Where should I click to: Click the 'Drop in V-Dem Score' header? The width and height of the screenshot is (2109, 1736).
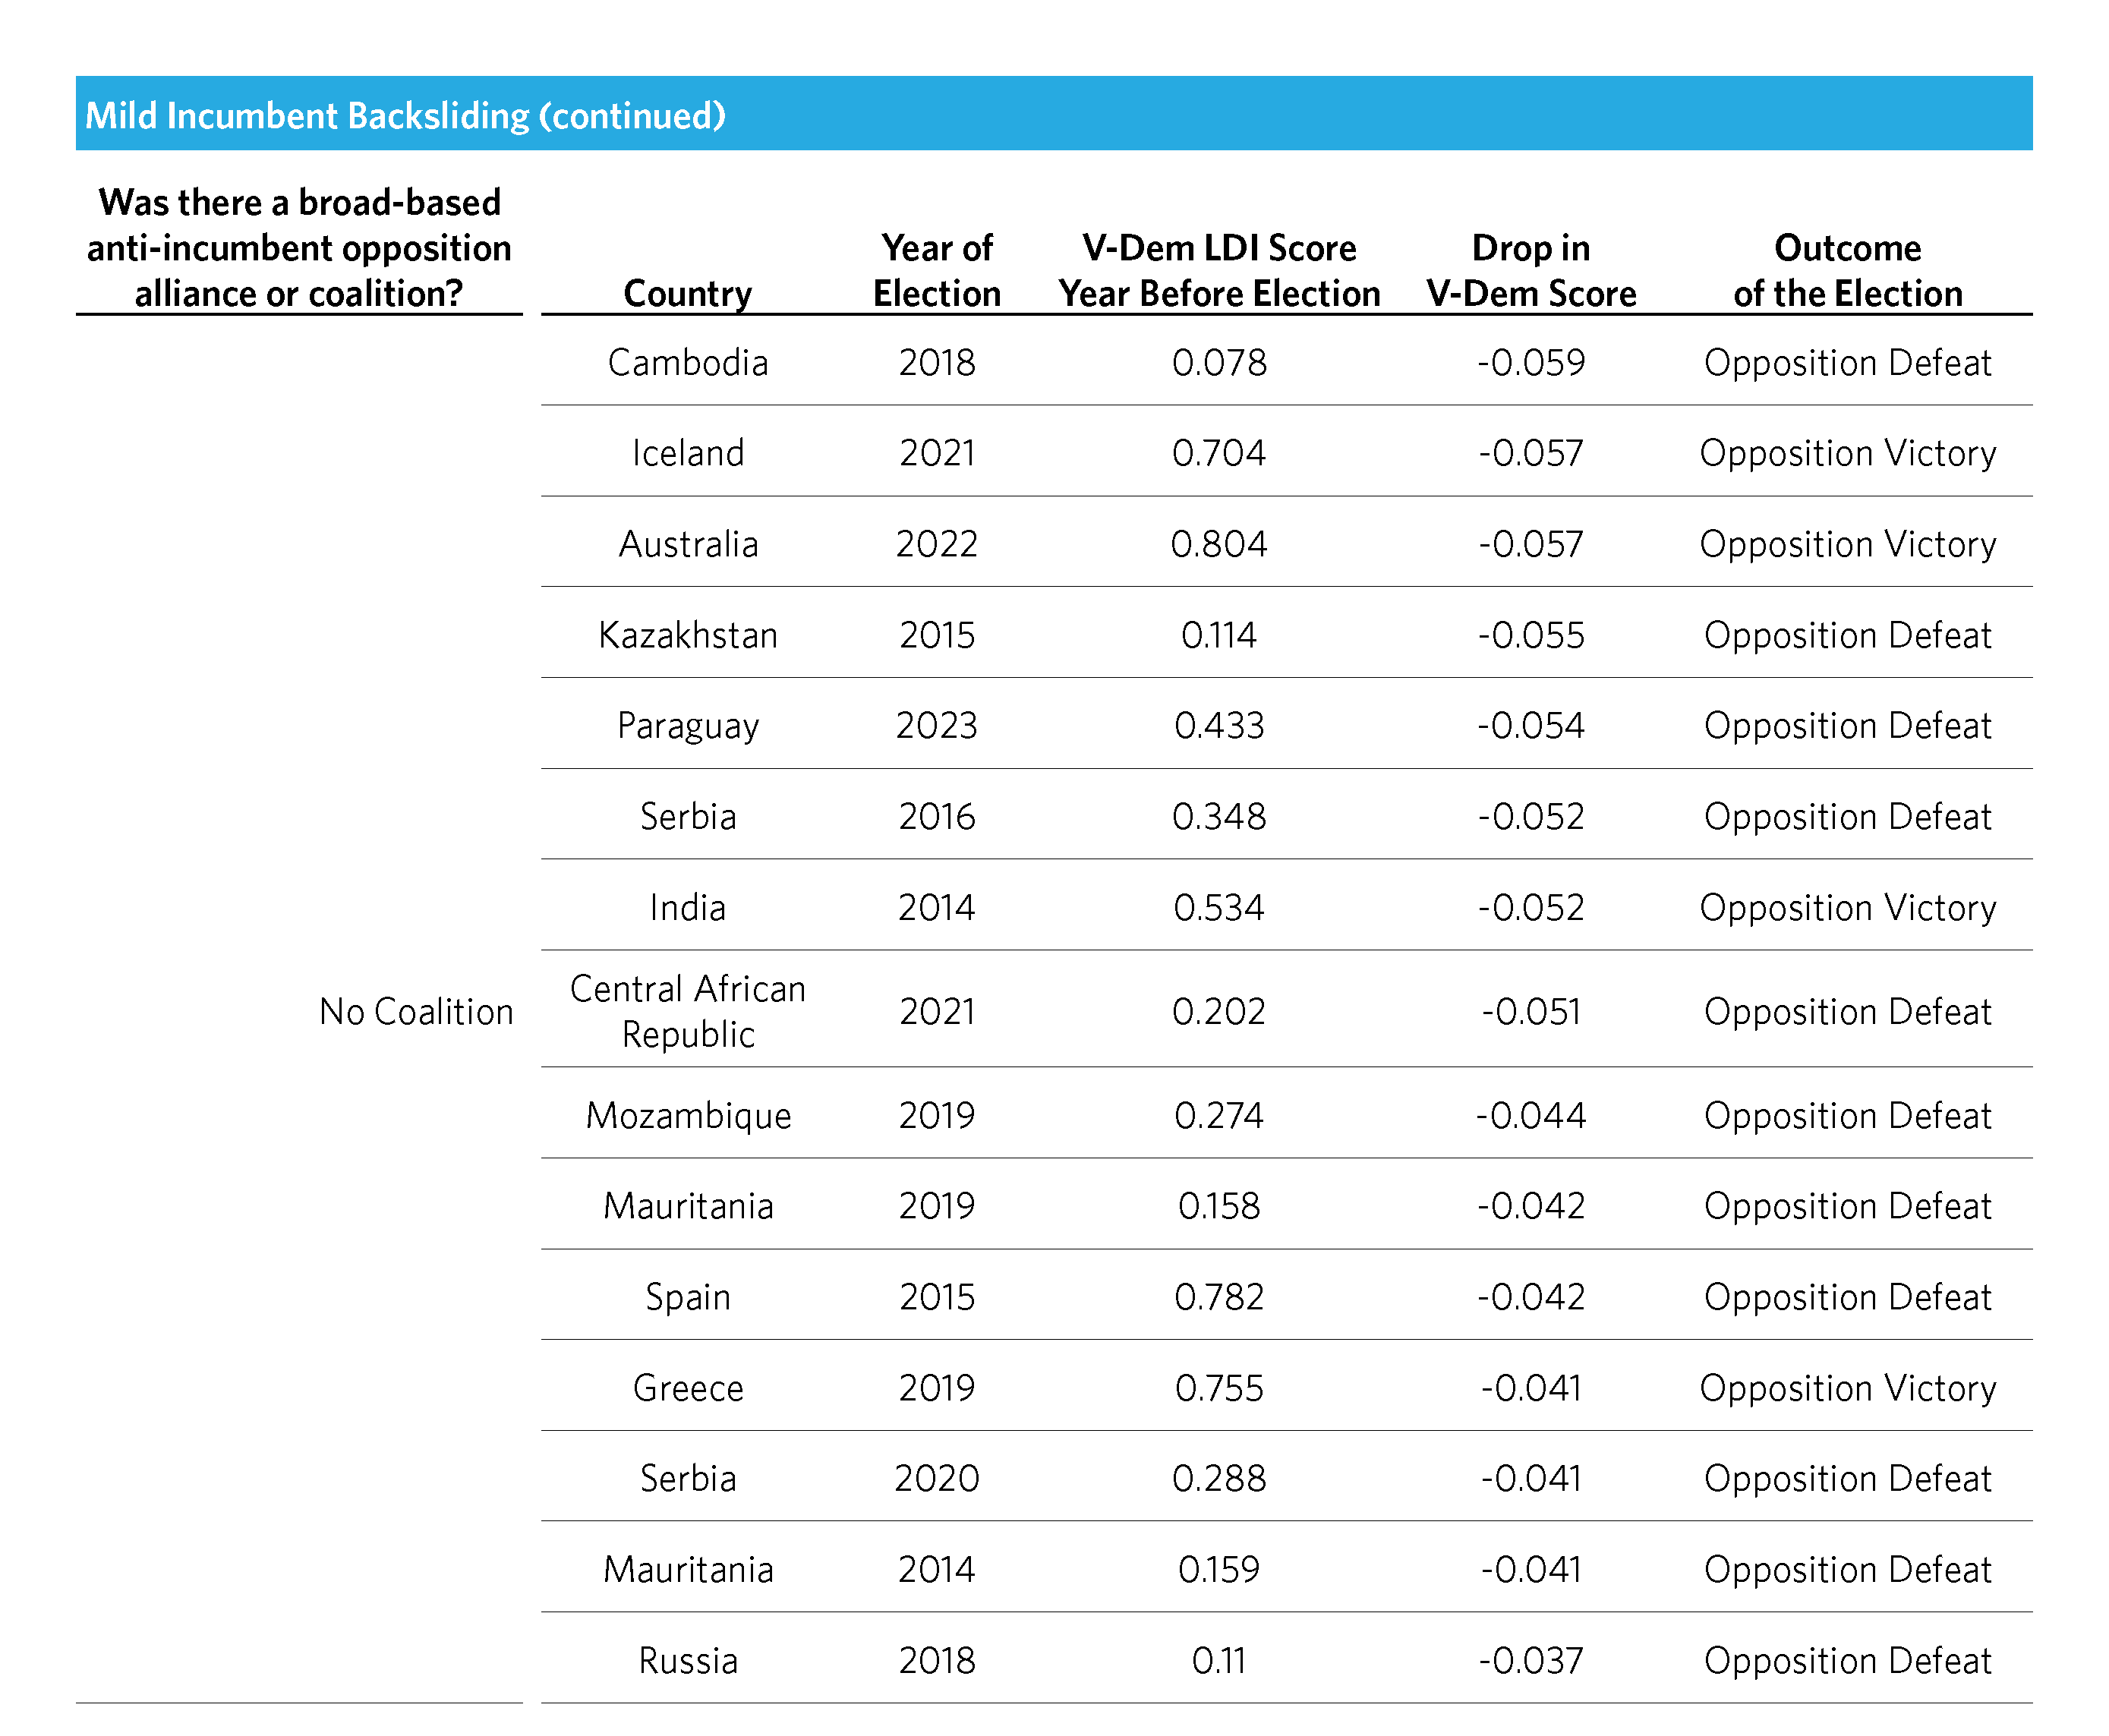pyautogui.click(x=1530, y=270)
